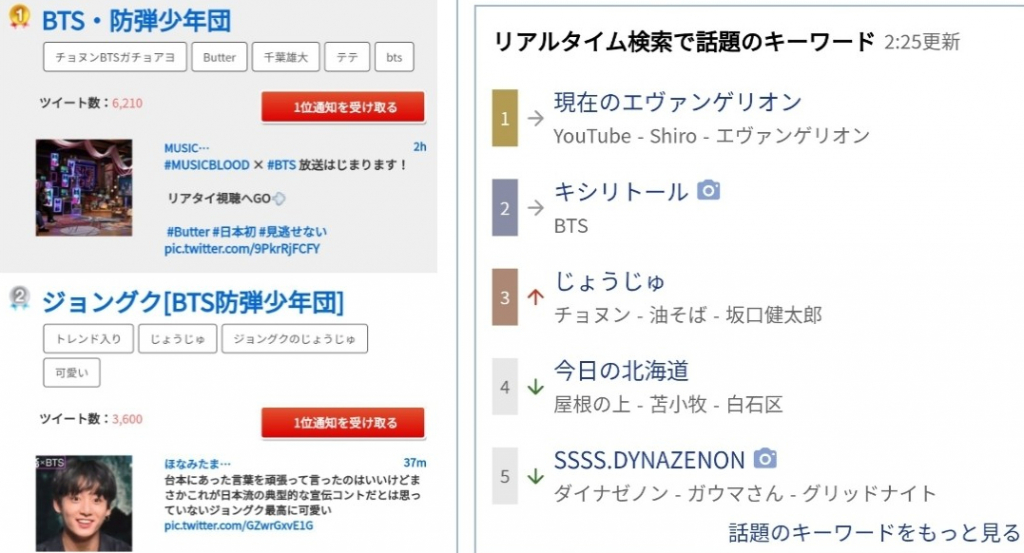Viewport: 1024px width, 553px height.
Task: Choose the トレンド入り tag
Action: tap(88, 339)
